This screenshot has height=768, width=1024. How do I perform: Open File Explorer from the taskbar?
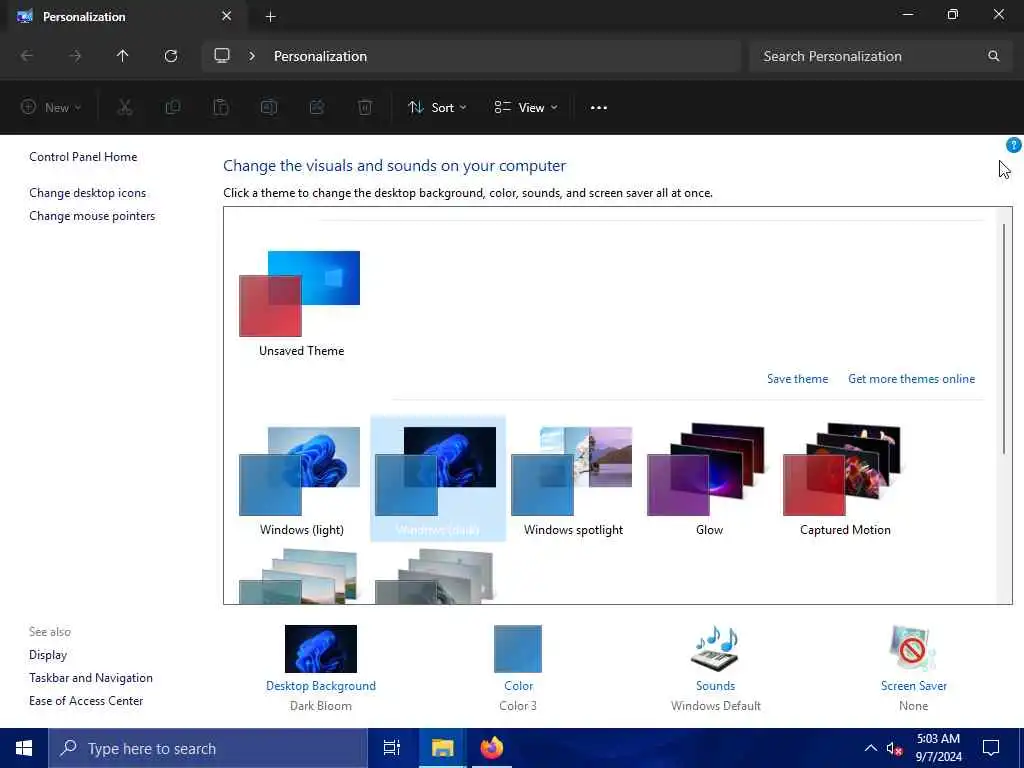[442, 748]
